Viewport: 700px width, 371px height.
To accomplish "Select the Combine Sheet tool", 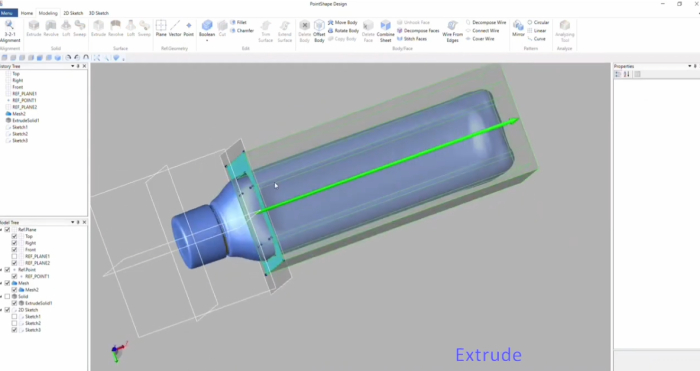I will tap(385, 25).
